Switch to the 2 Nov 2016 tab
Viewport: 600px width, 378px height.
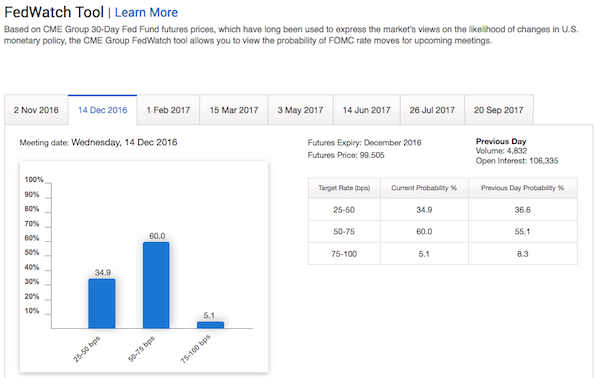[36, 110]
